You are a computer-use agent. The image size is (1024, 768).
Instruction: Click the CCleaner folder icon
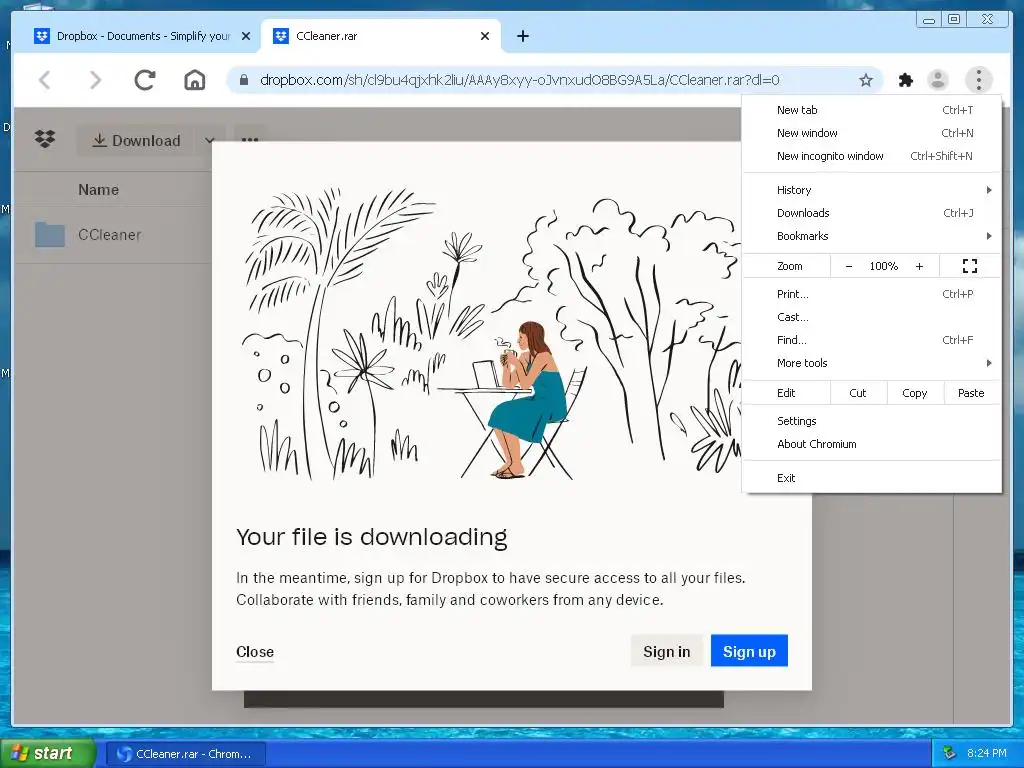click(50, 234)
